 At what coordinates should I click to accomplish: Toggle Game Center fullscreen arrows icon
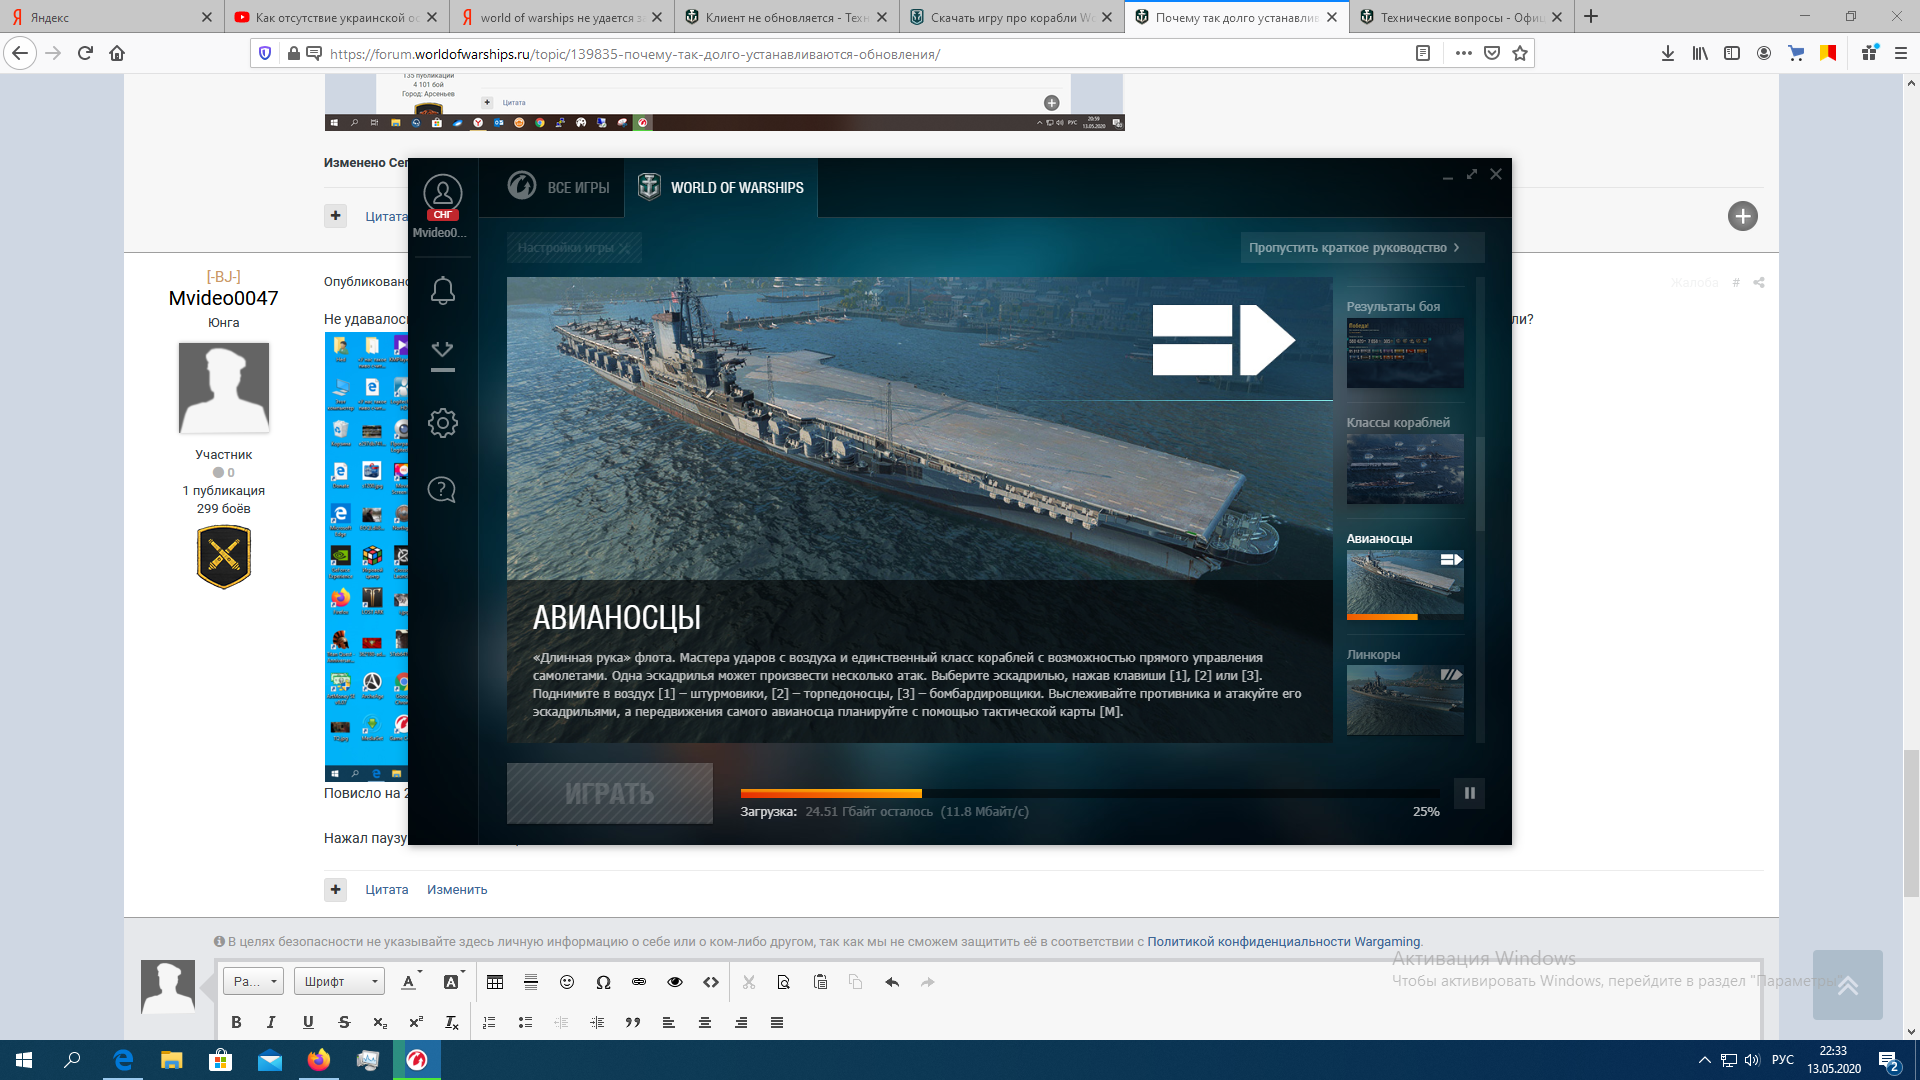click(1472, 174)
